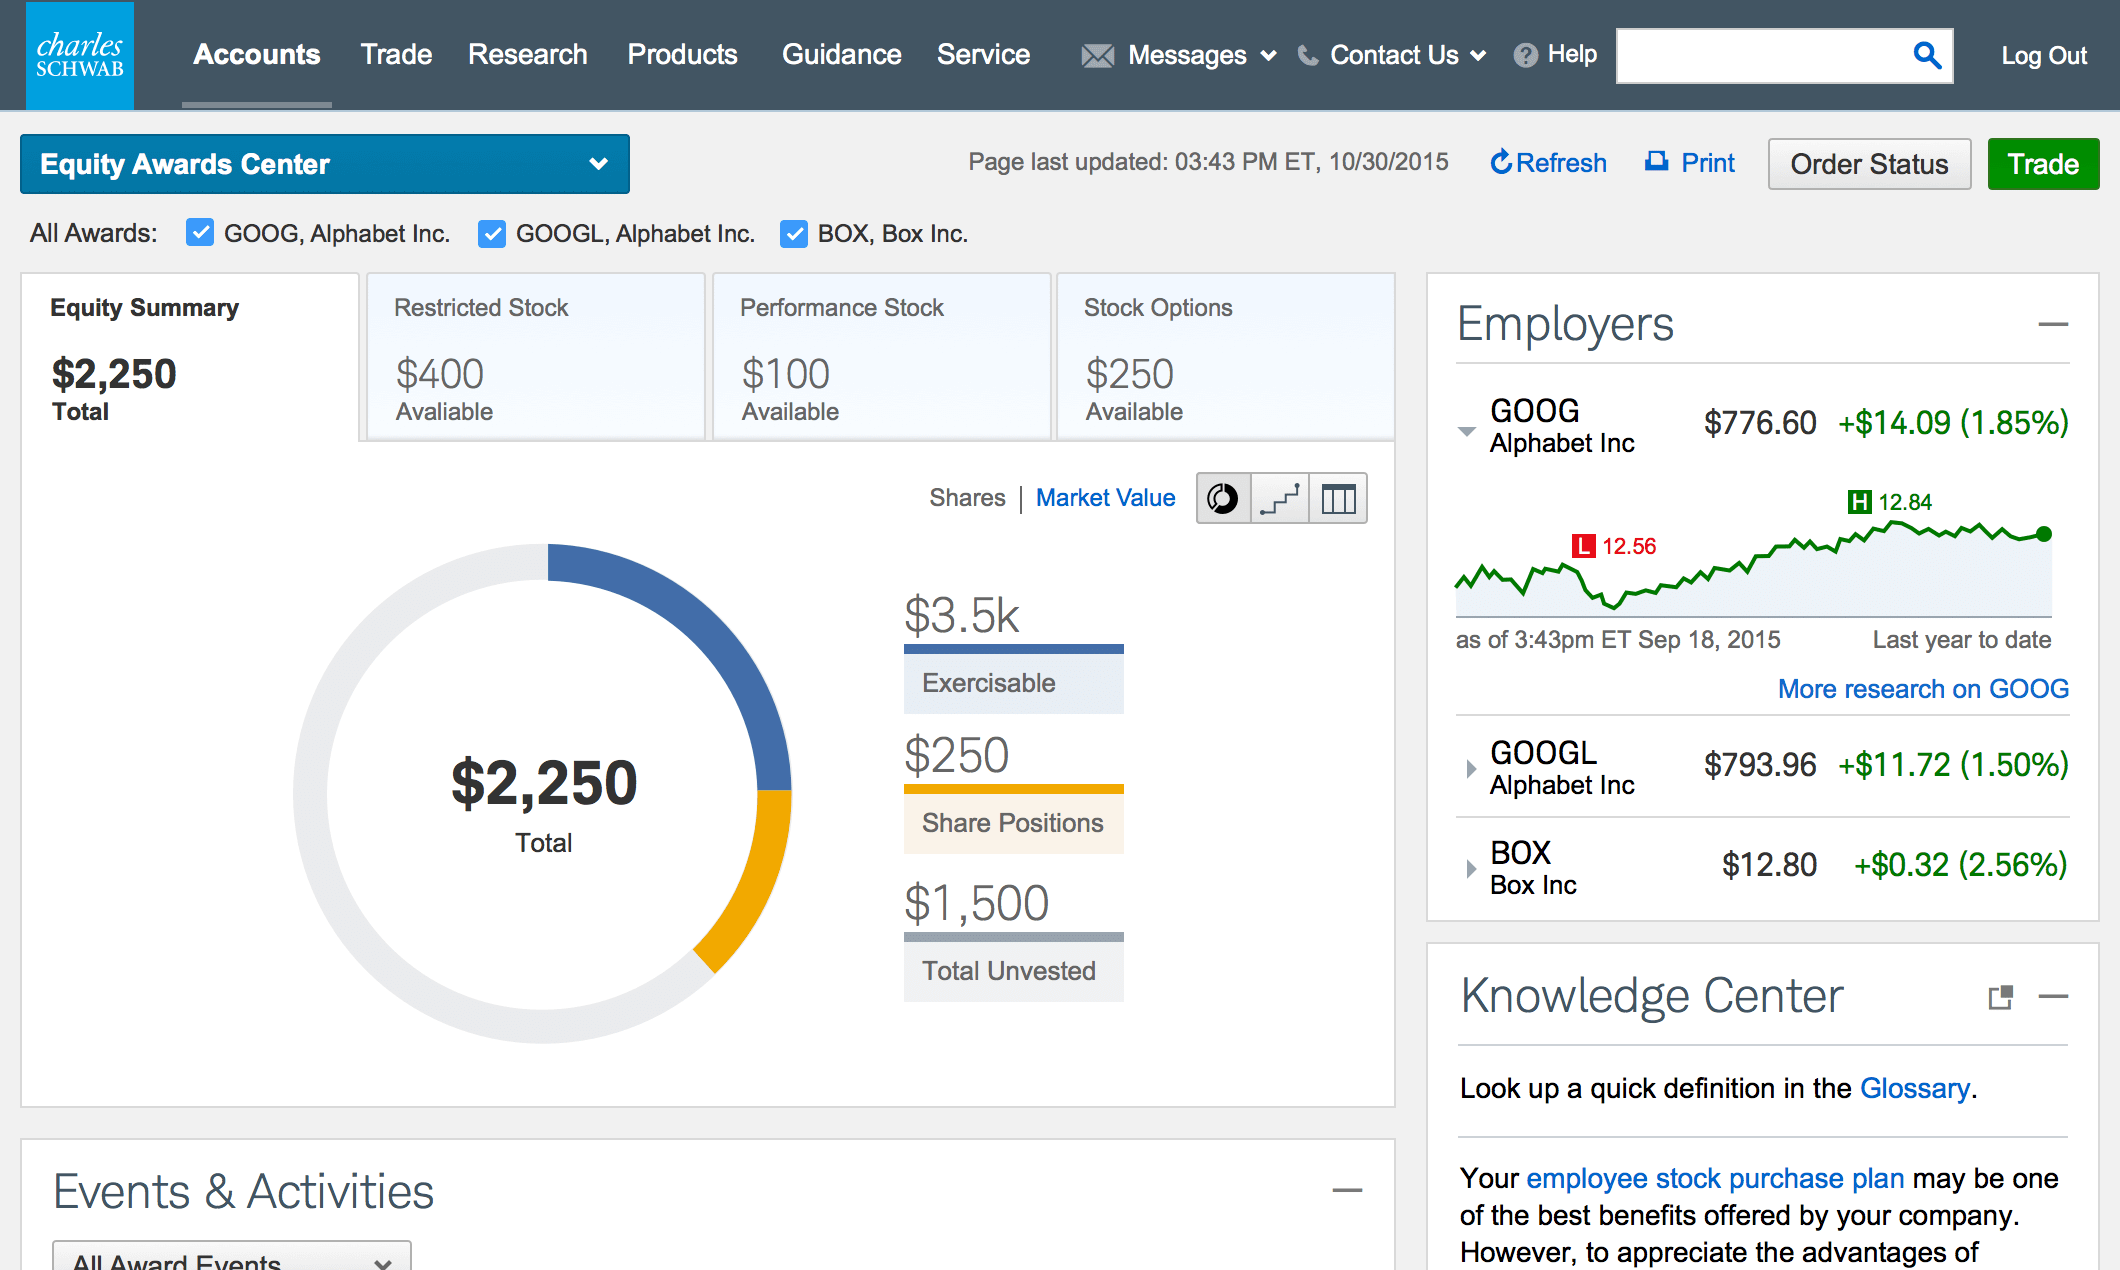Viewport: 2120px width, 1270px height.
Task: Open the Glossary link
Action: point(1914,1088)
